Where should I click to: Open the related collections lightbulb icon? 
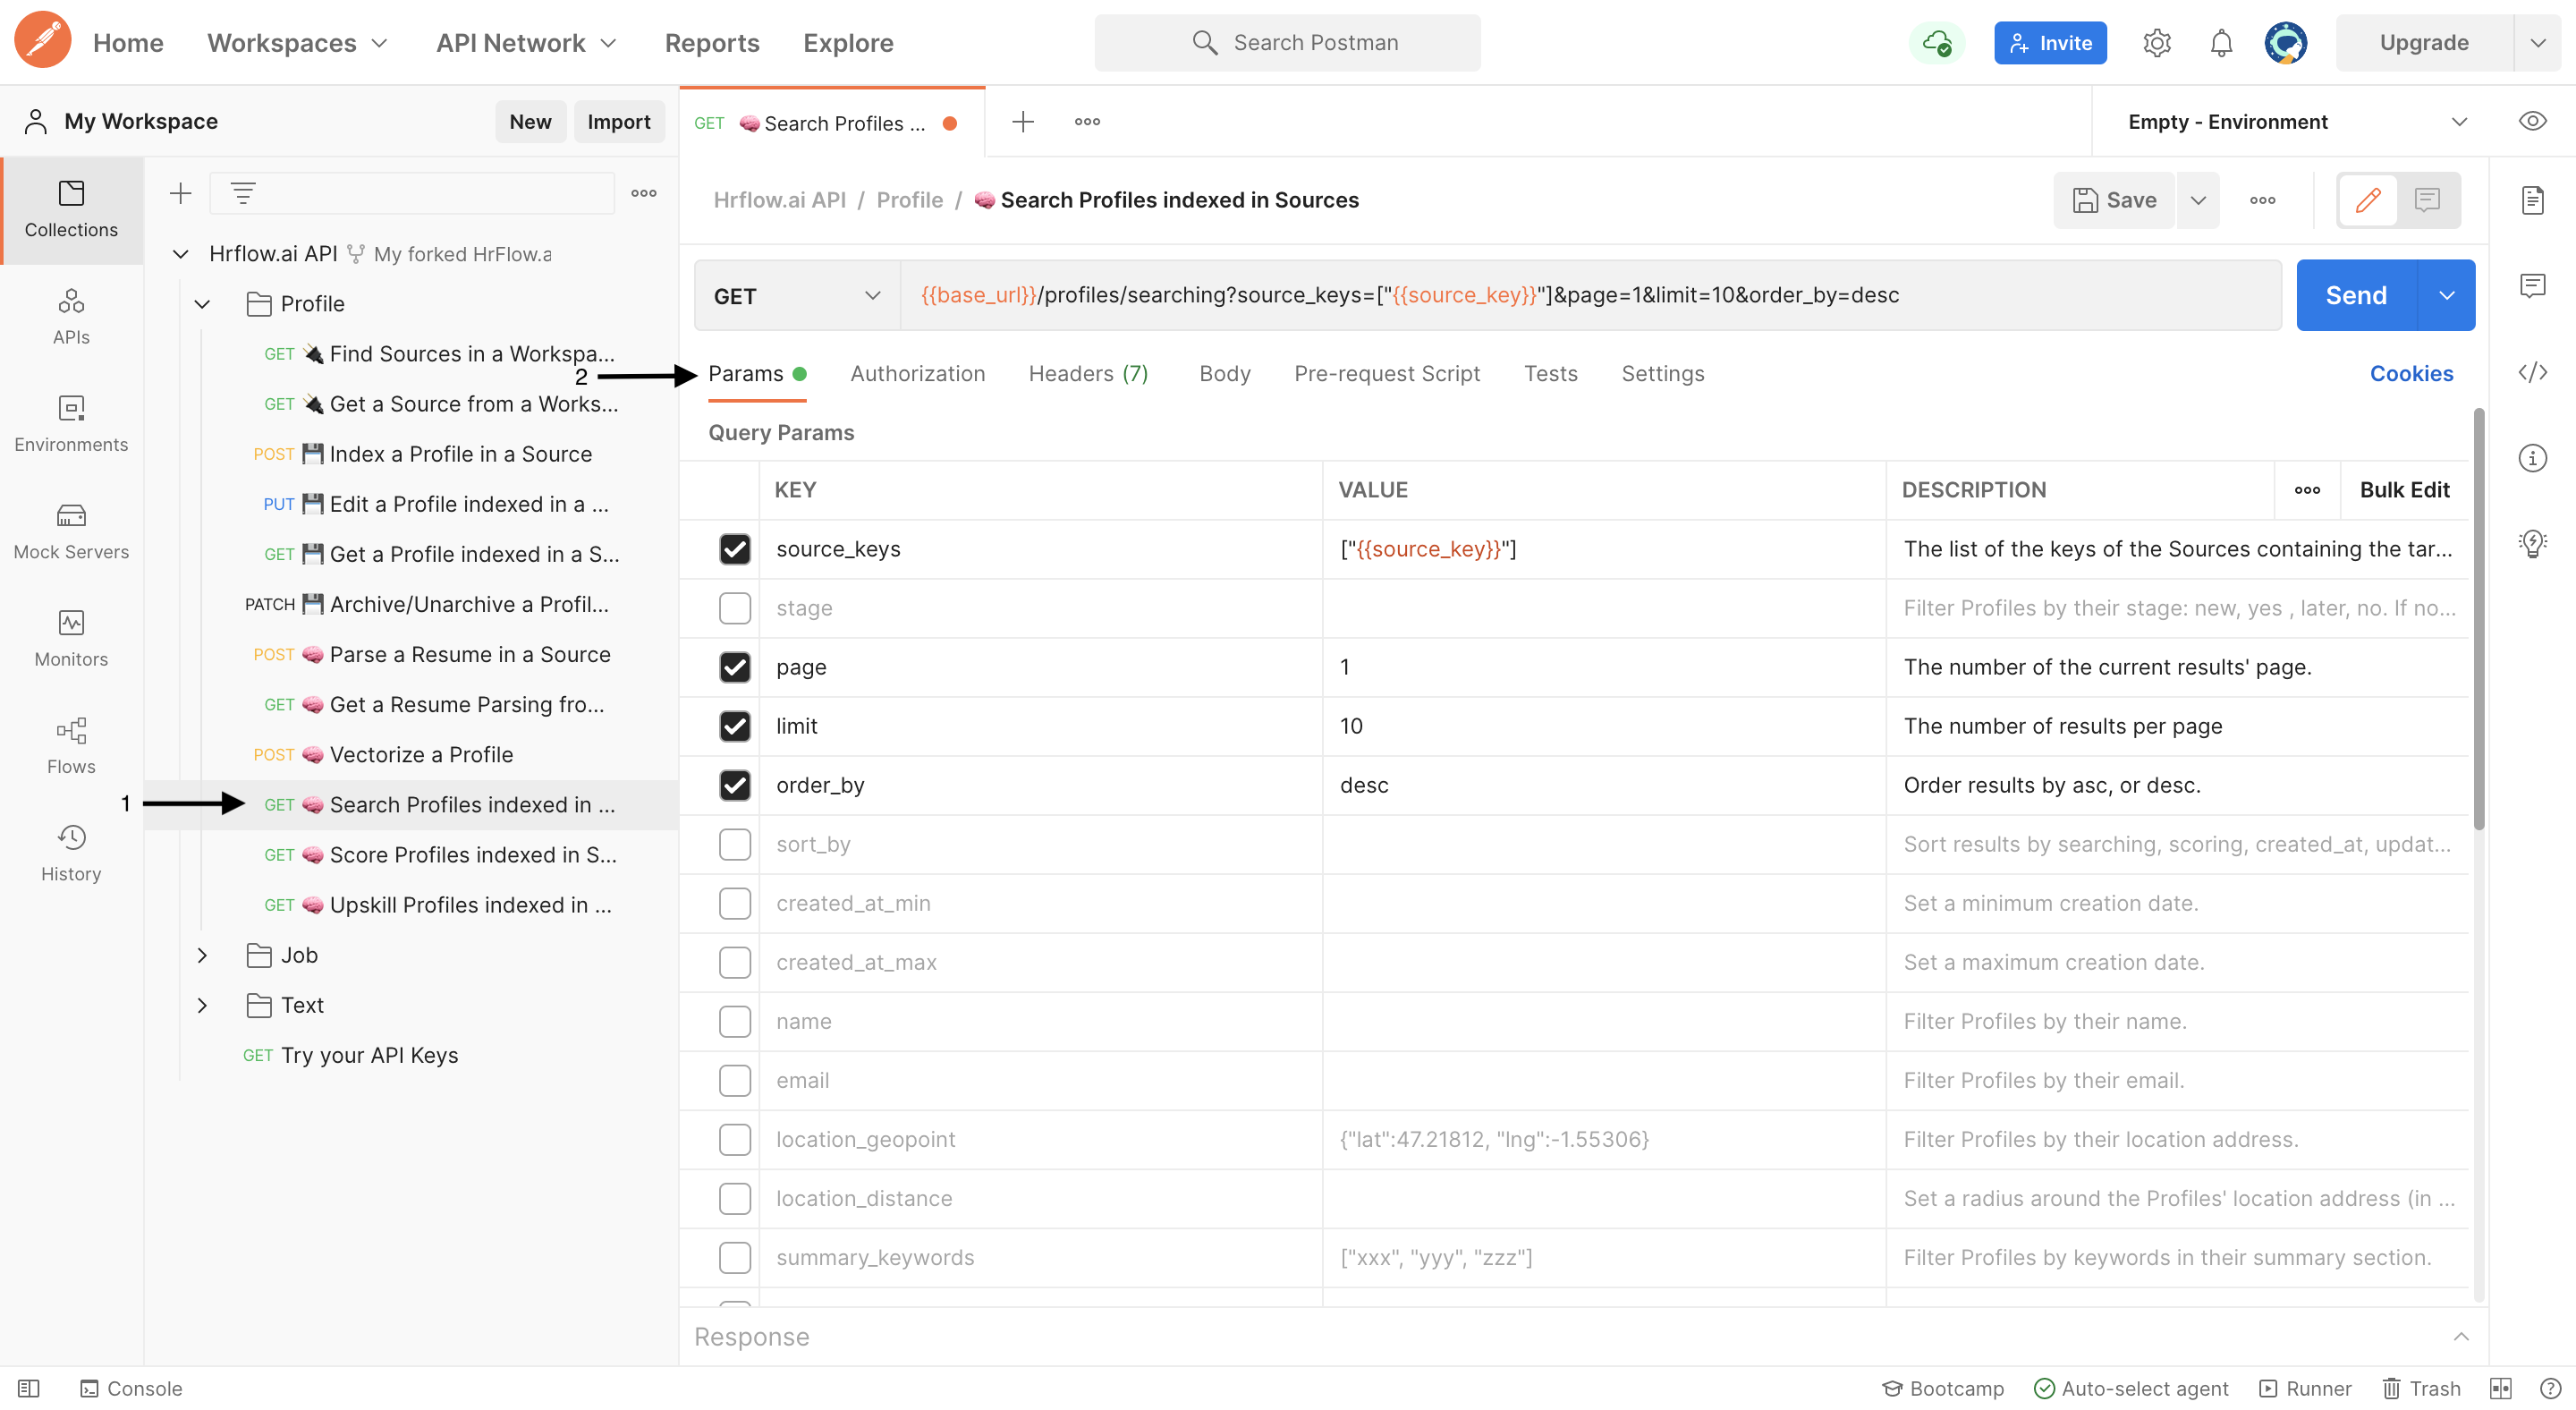pos(2531,543)
